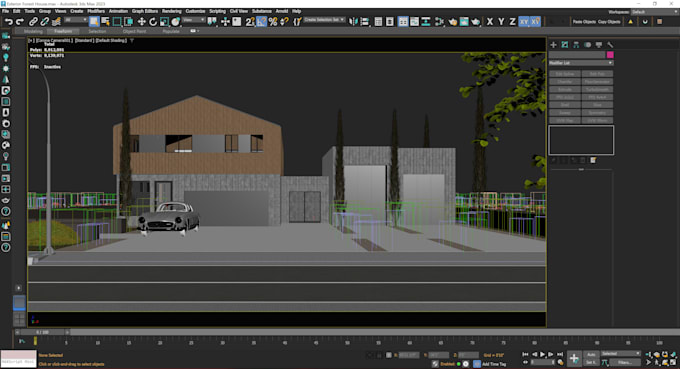The image size is (680, 369).
Task: Click the Undo arrow icon
Action: click(8, 22)
